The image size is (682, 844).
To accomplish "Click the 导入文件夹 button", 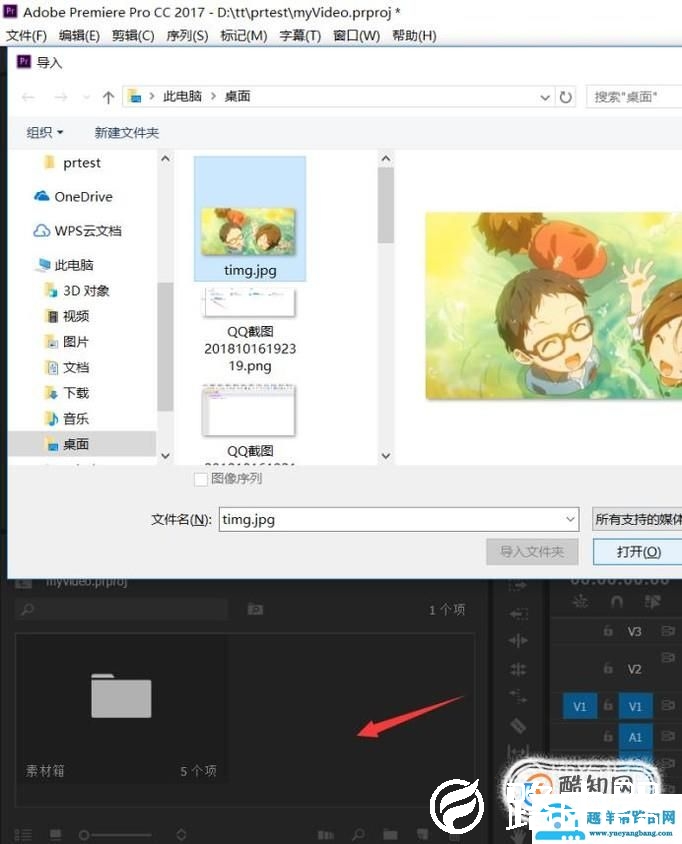I will click(532, 552).
